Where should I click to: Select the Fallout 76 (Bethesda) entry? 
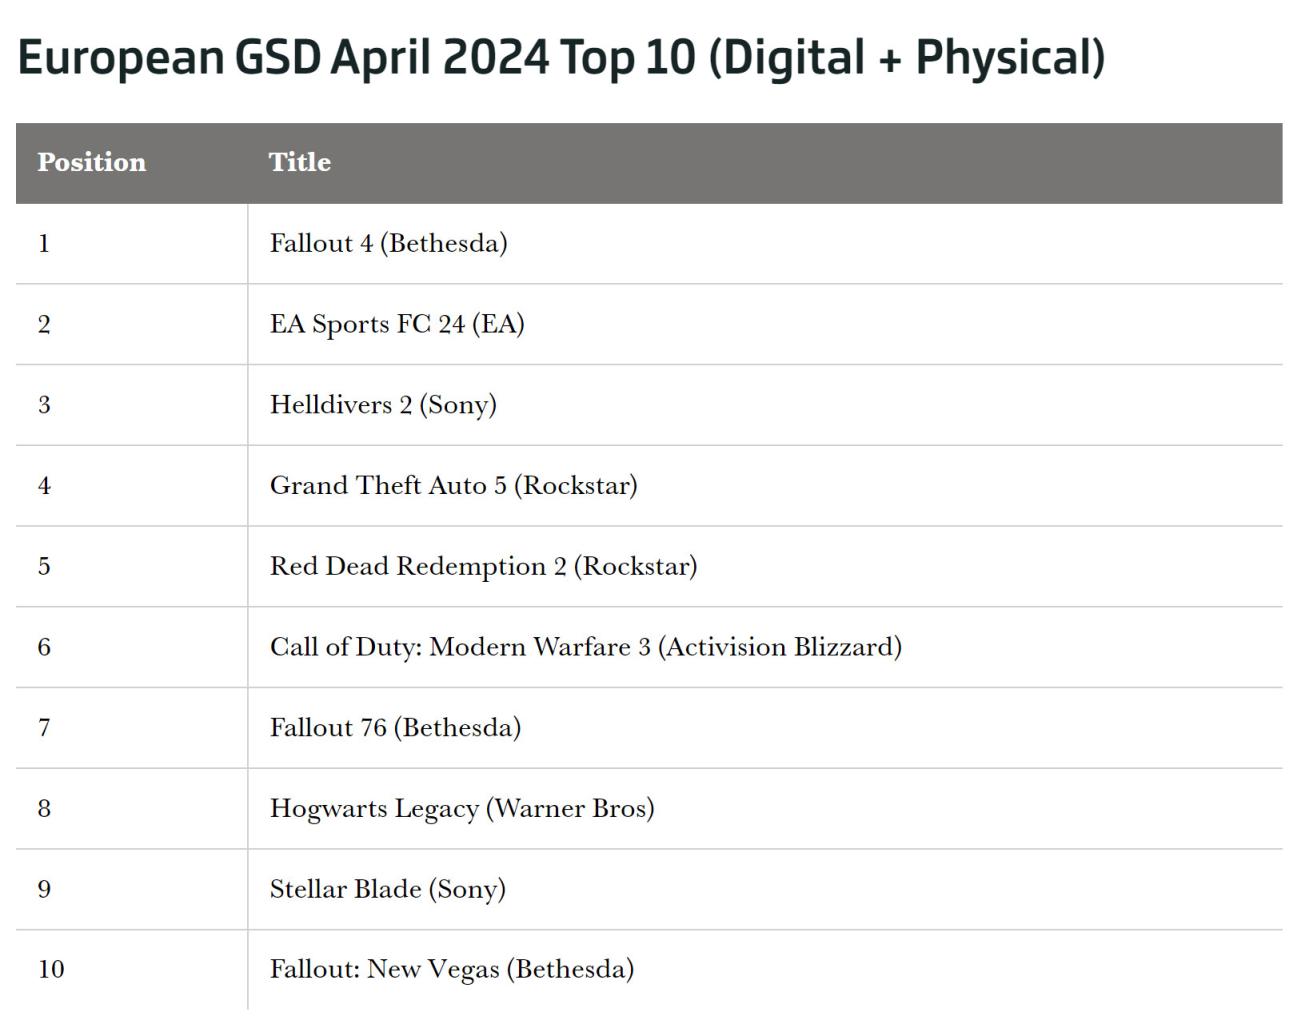click(x=395, y=728)
